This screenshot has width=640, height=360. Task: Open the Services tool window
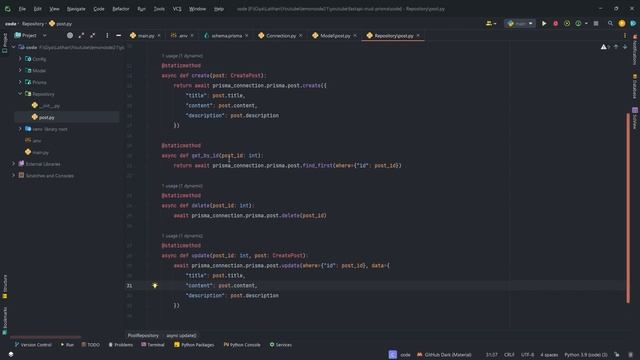280,345
